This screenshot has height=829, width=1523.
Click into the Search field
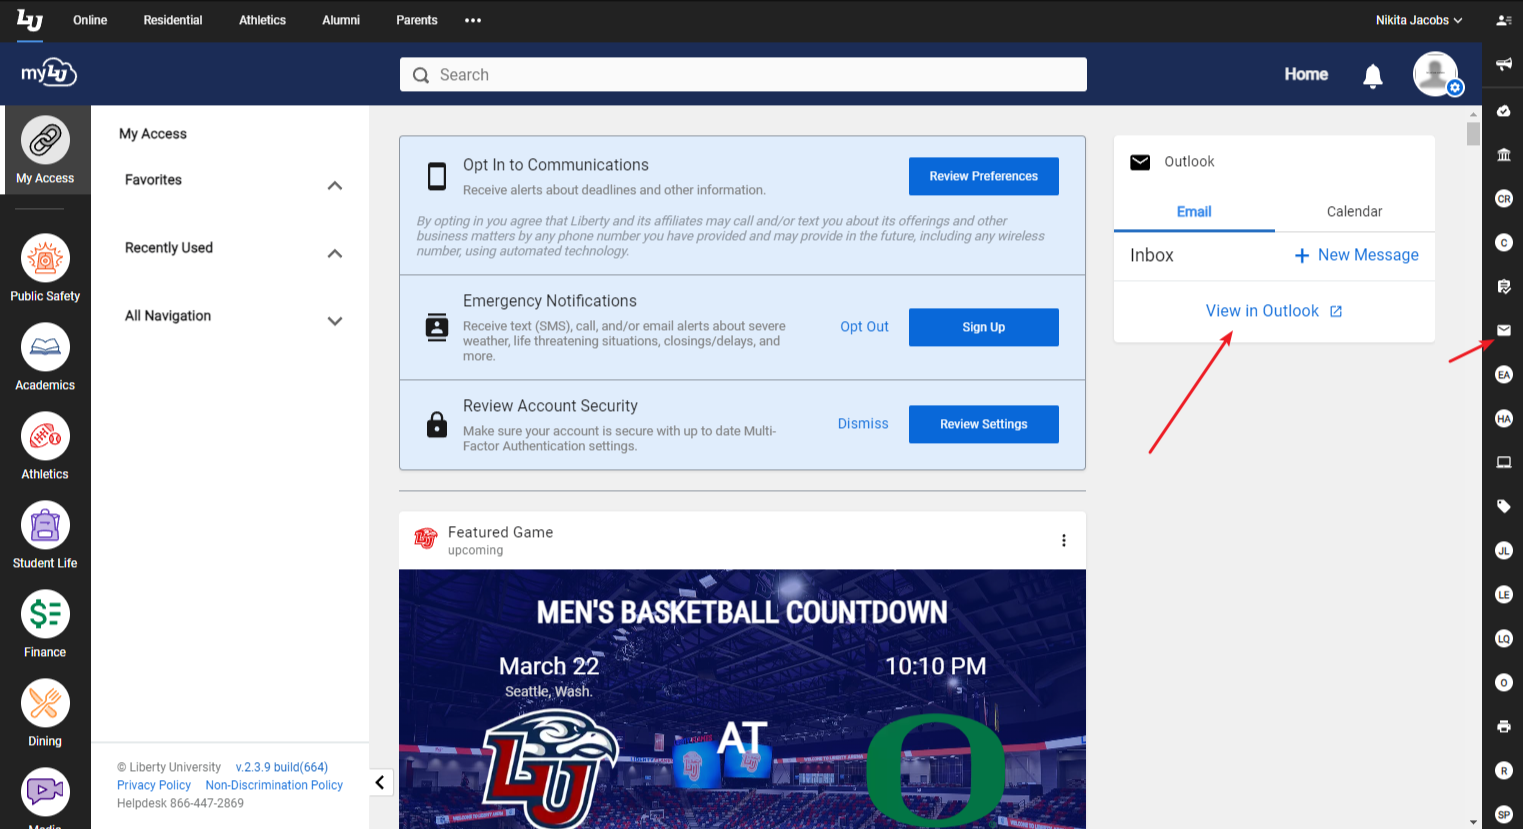[x=743, y=74]
